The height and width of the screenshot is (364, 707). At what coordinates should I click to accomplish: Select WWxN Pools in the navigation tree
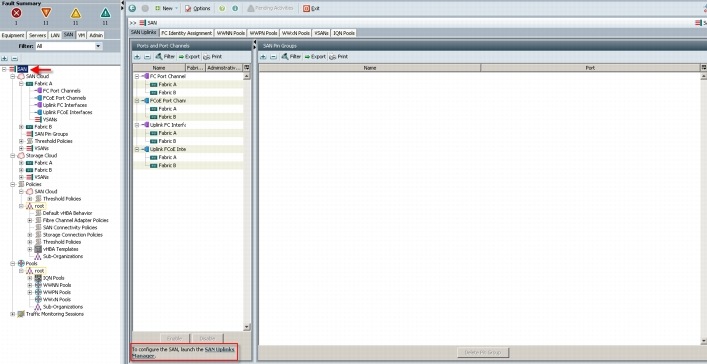point(57,299)
